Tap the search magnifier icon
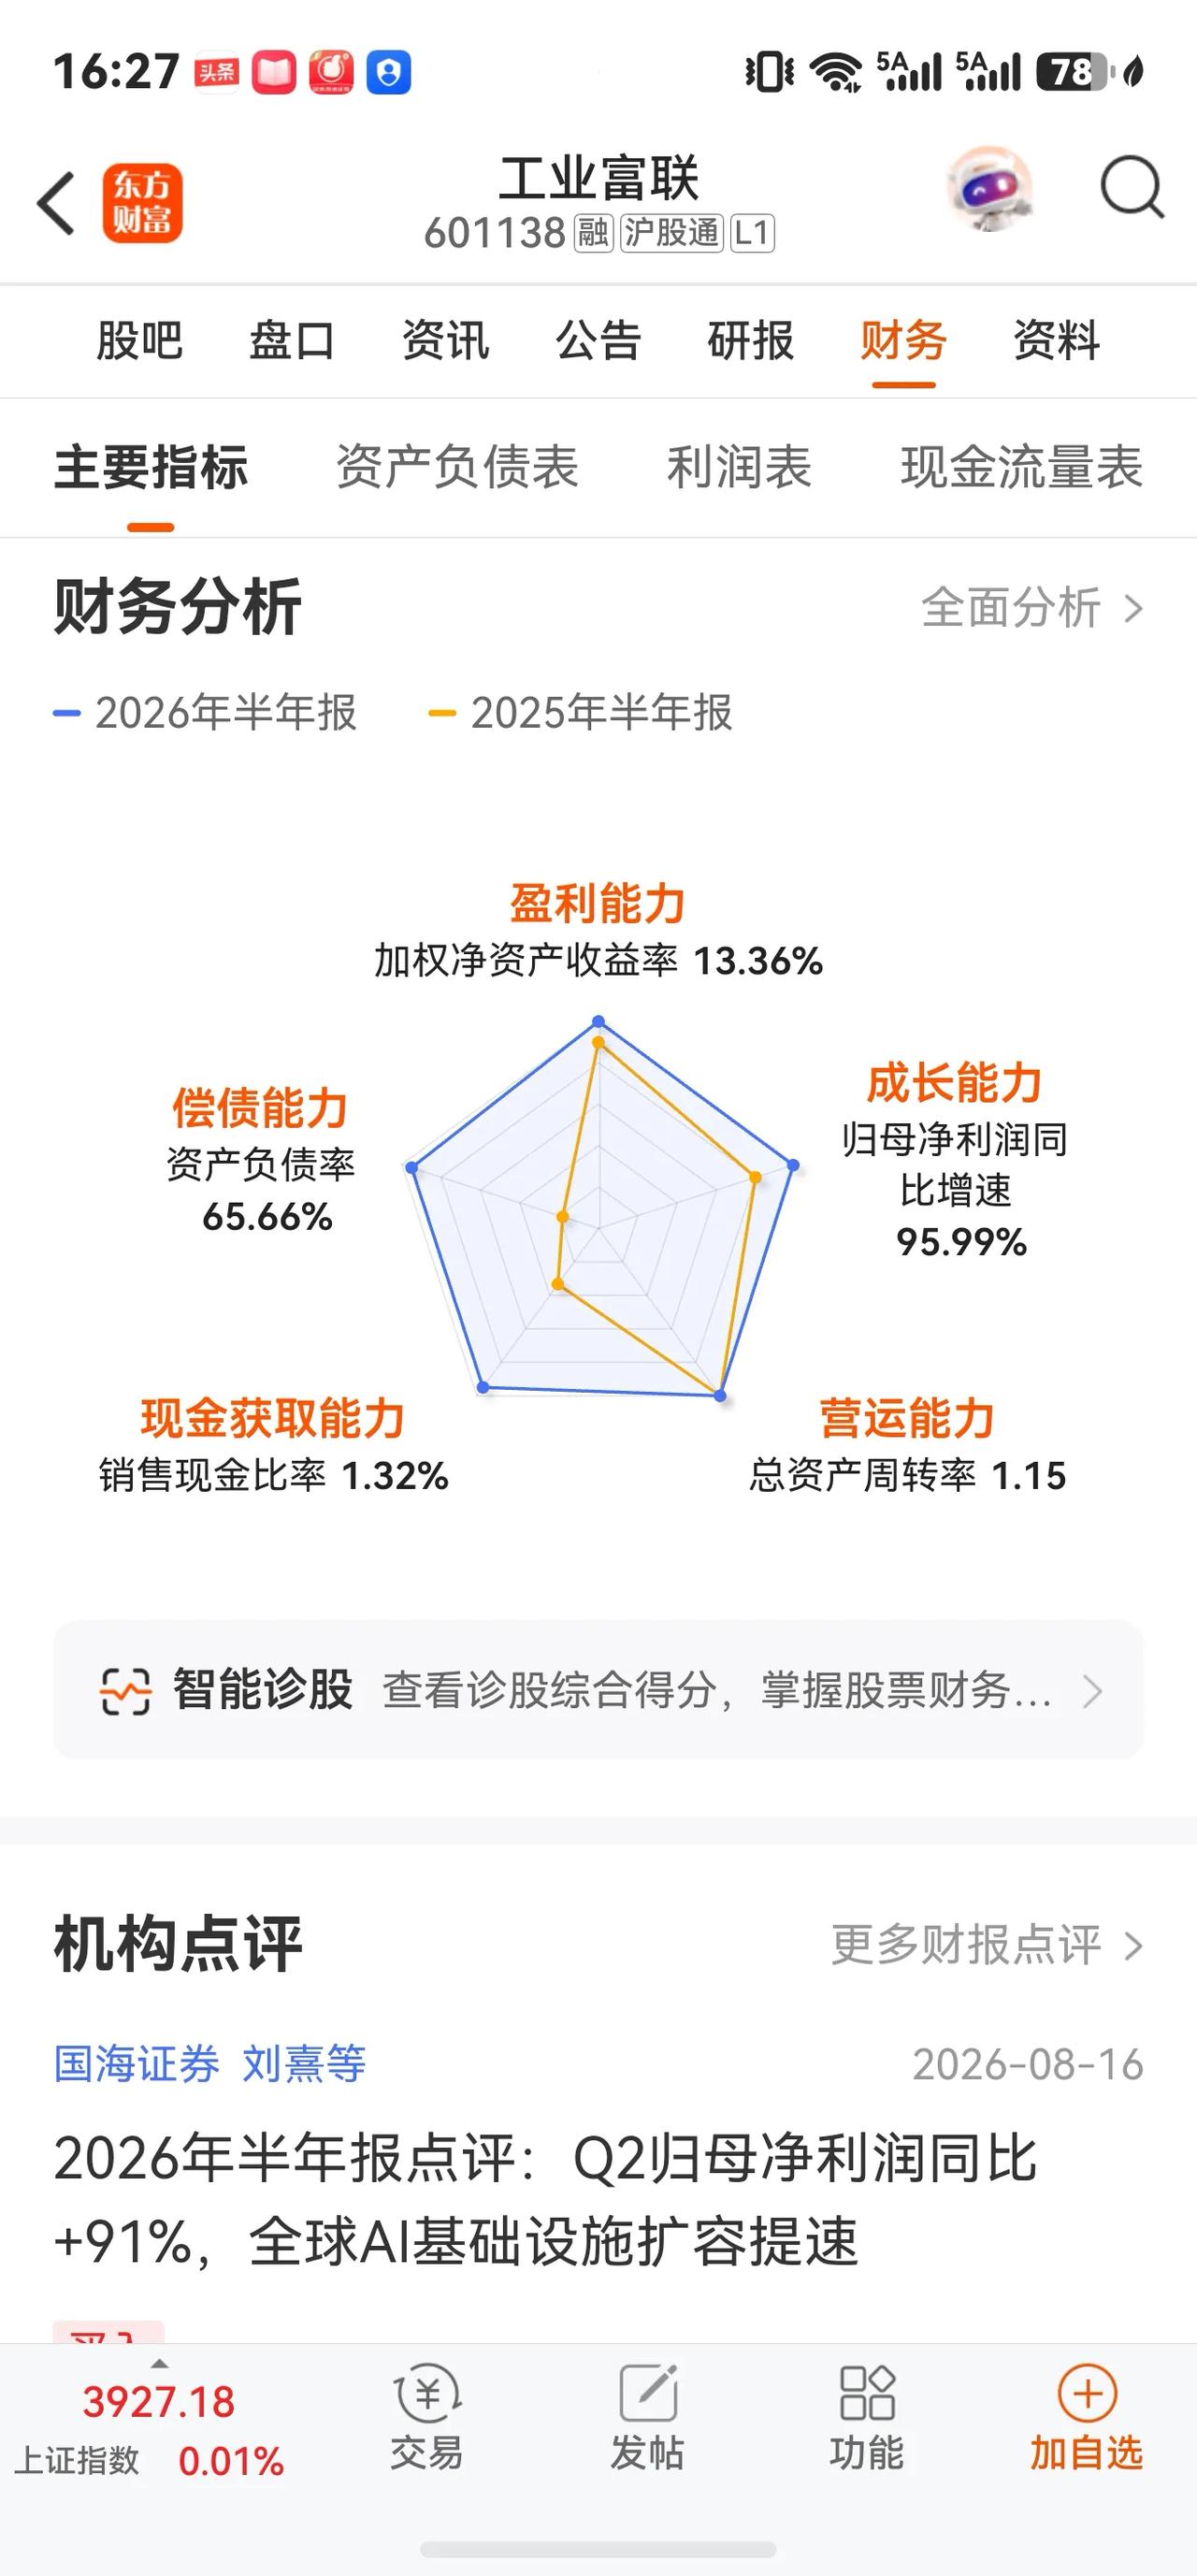1197x2576 pixels. [1132, 187]
